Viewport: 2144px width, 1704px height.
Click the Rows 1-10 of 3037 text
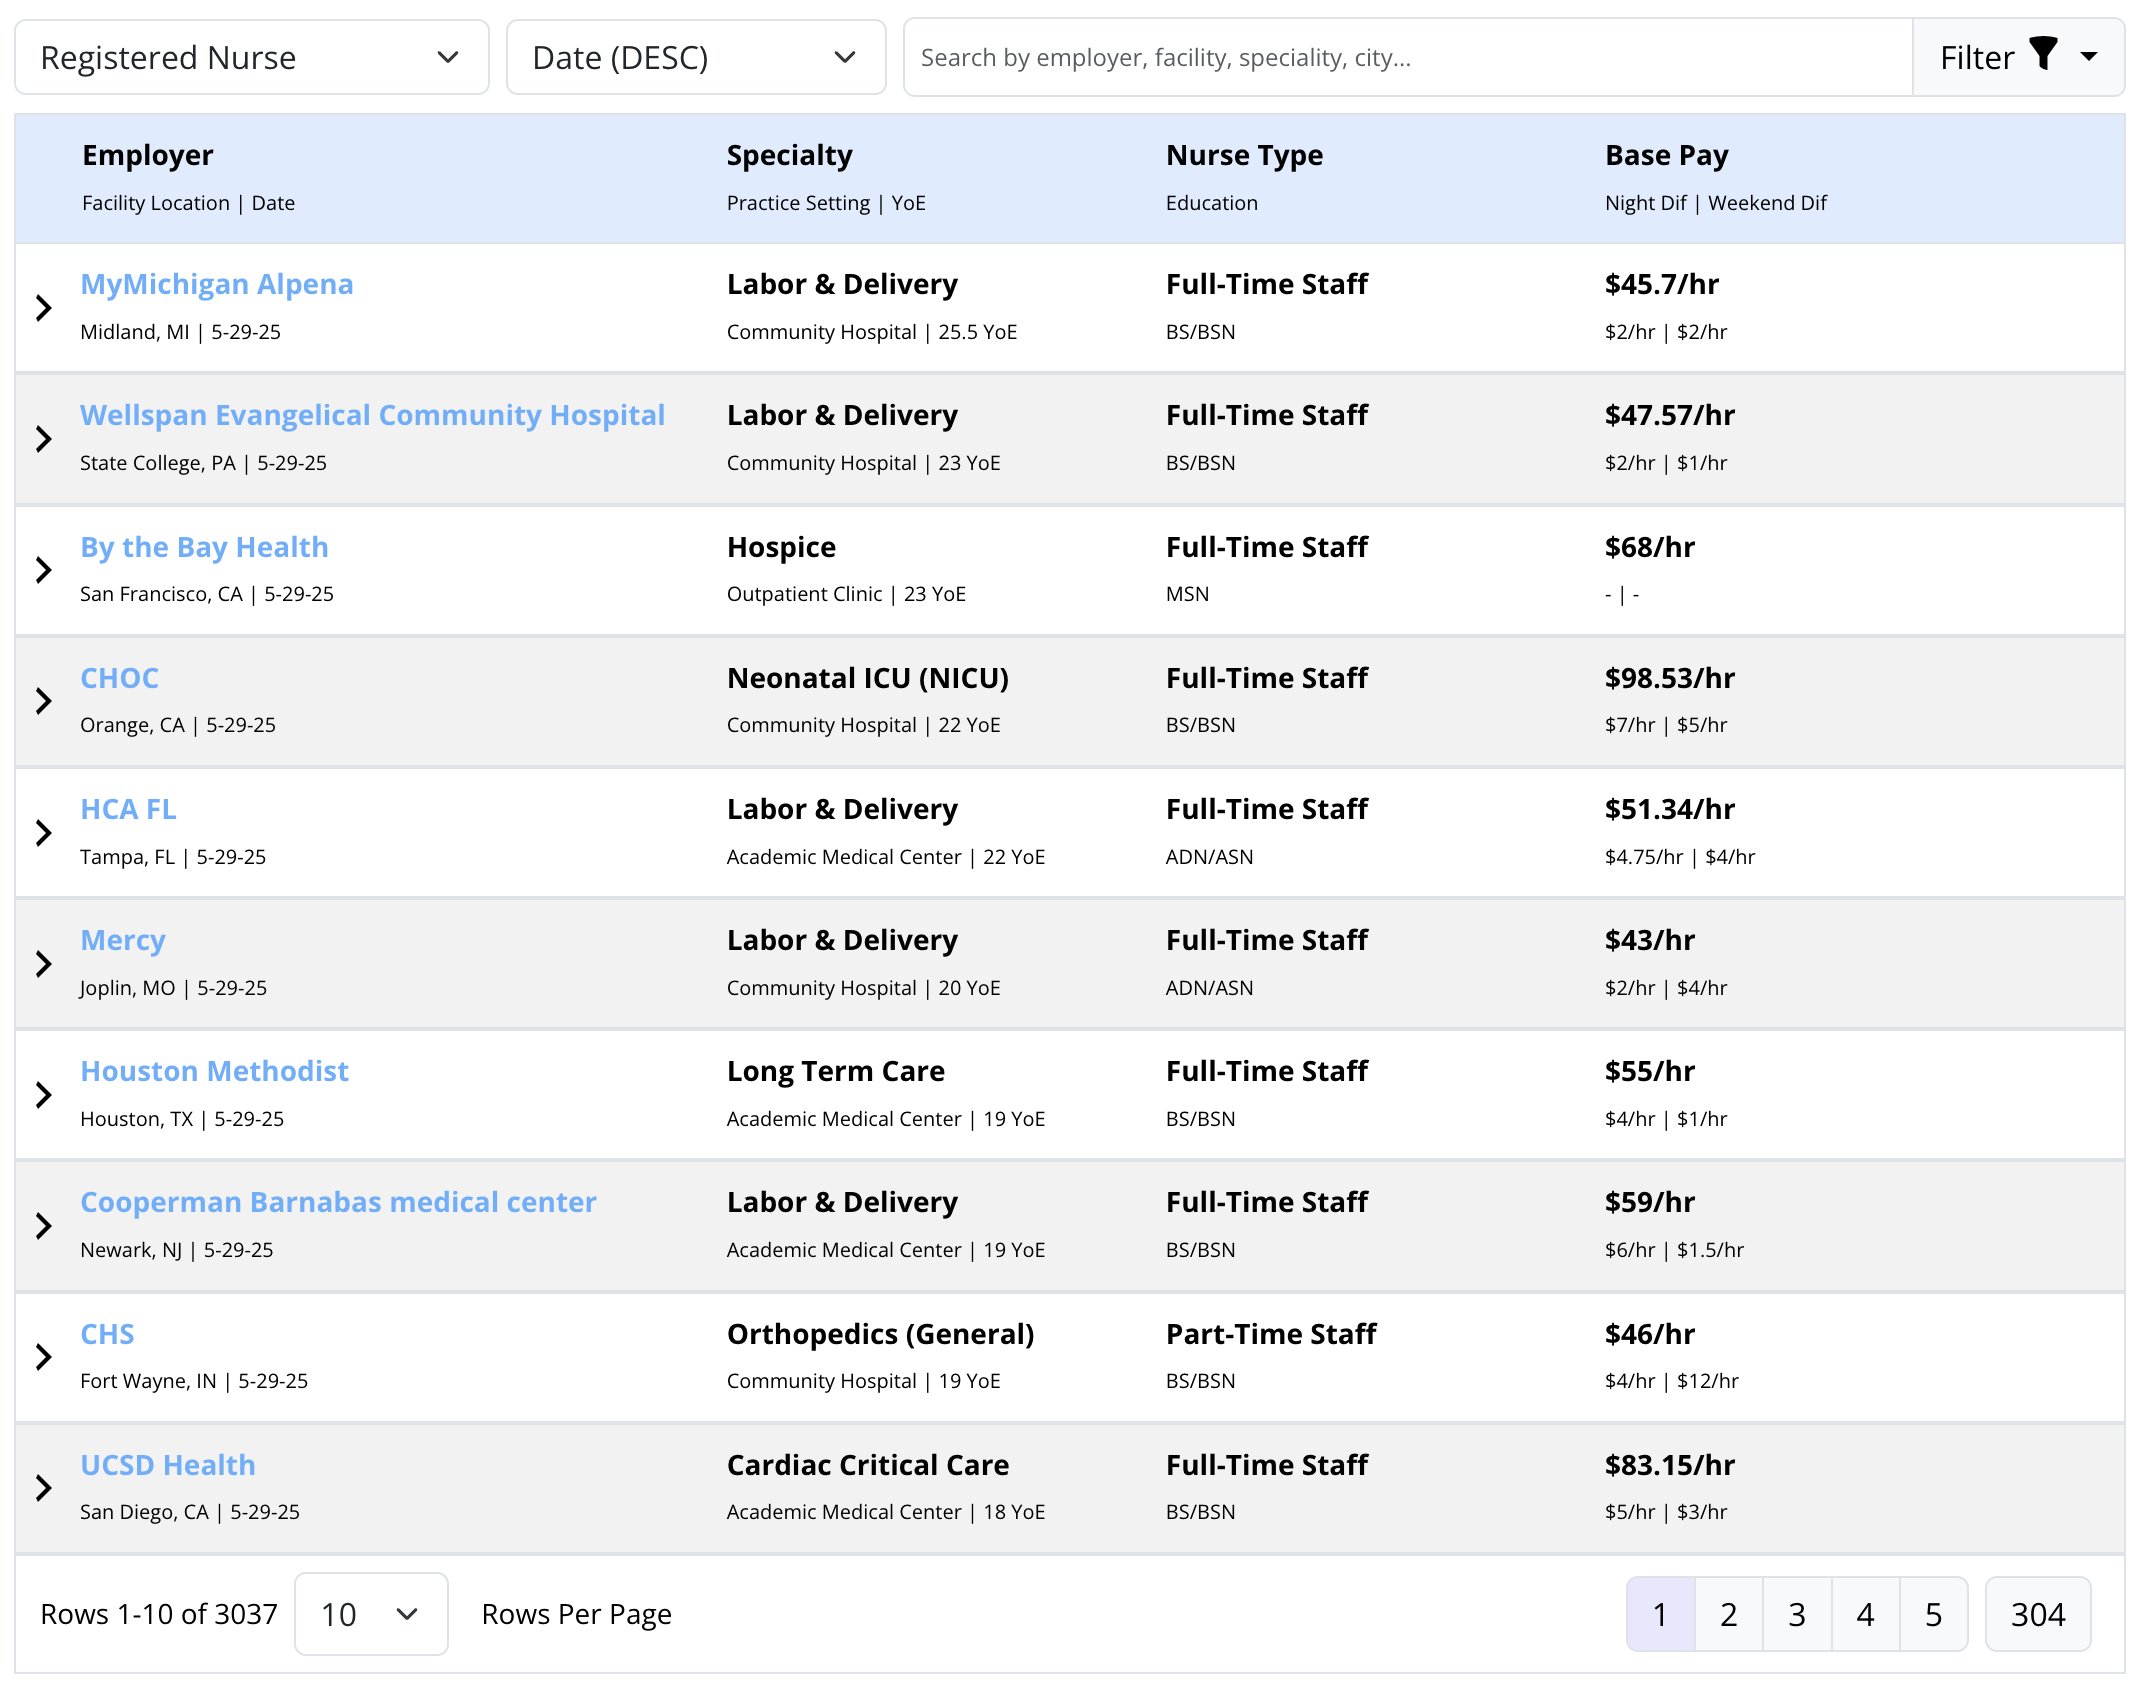point(159,1614)
